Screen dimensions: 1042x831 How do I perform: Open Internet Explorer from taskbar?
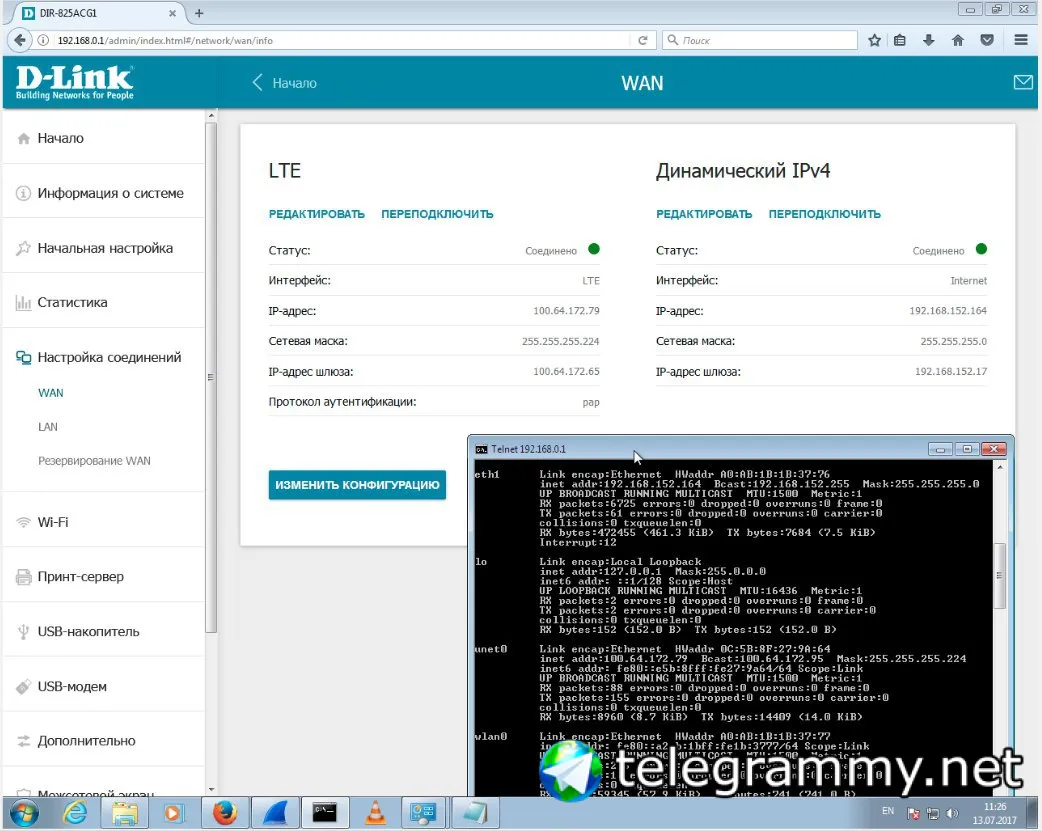(x=74, y=813)
